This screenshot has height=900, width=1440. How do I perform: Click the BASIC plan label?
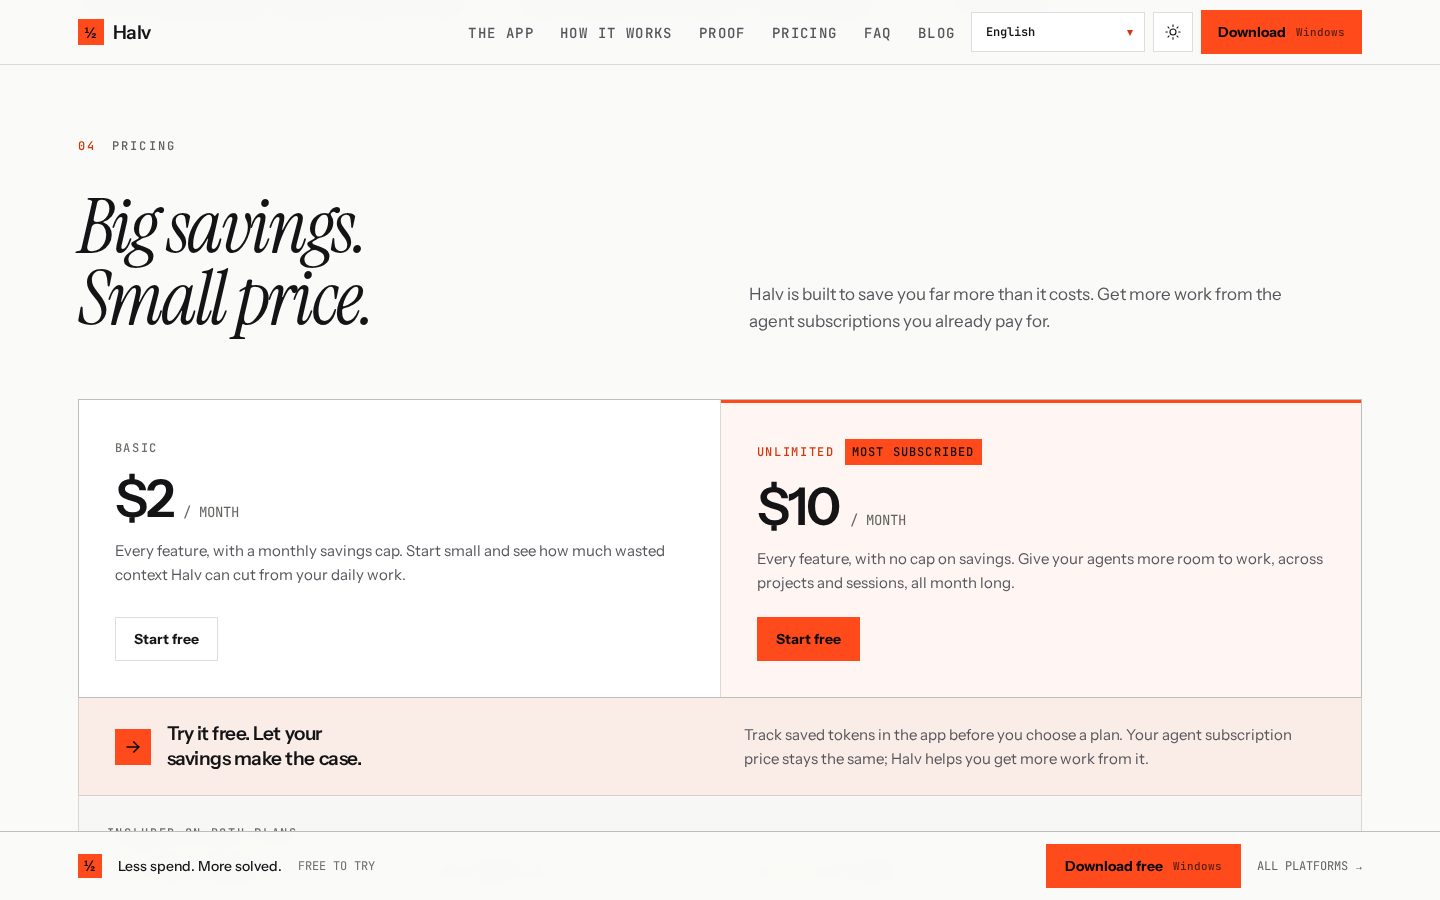coord(136,448)
